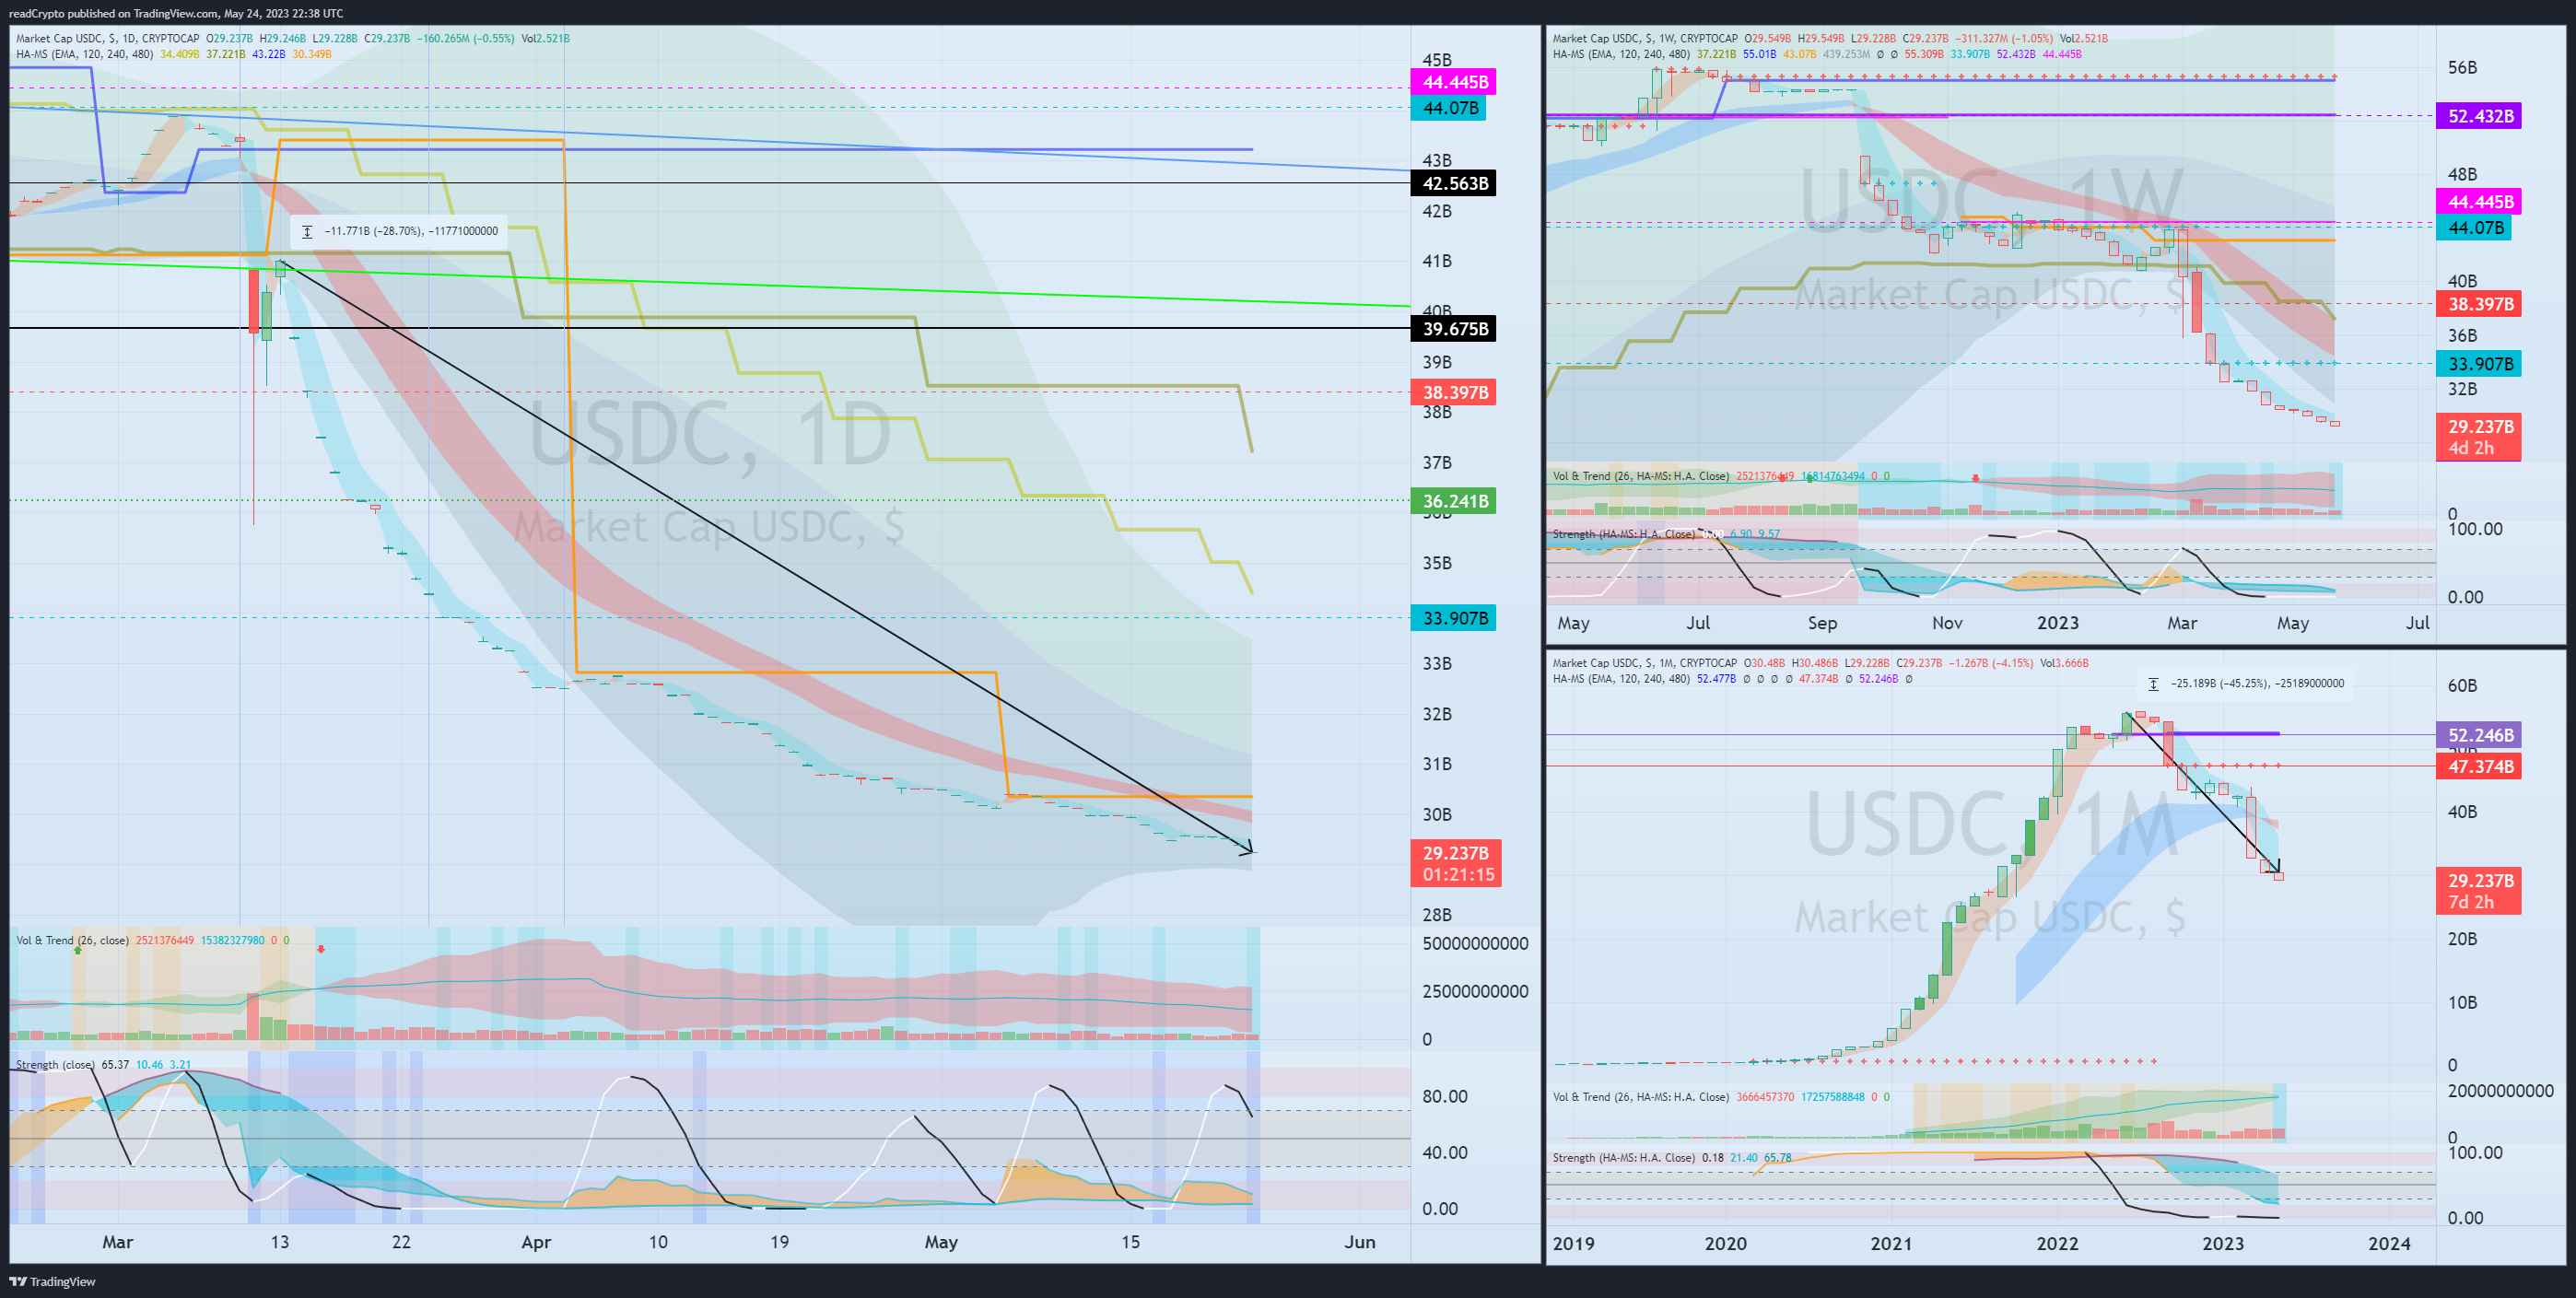This screenshot has height=1298, width=2576.
Task: Select the monthly 'Market Cap USDC, $, 1M, CRYPTOCAP' legend title
Action: pos(1645,663)
